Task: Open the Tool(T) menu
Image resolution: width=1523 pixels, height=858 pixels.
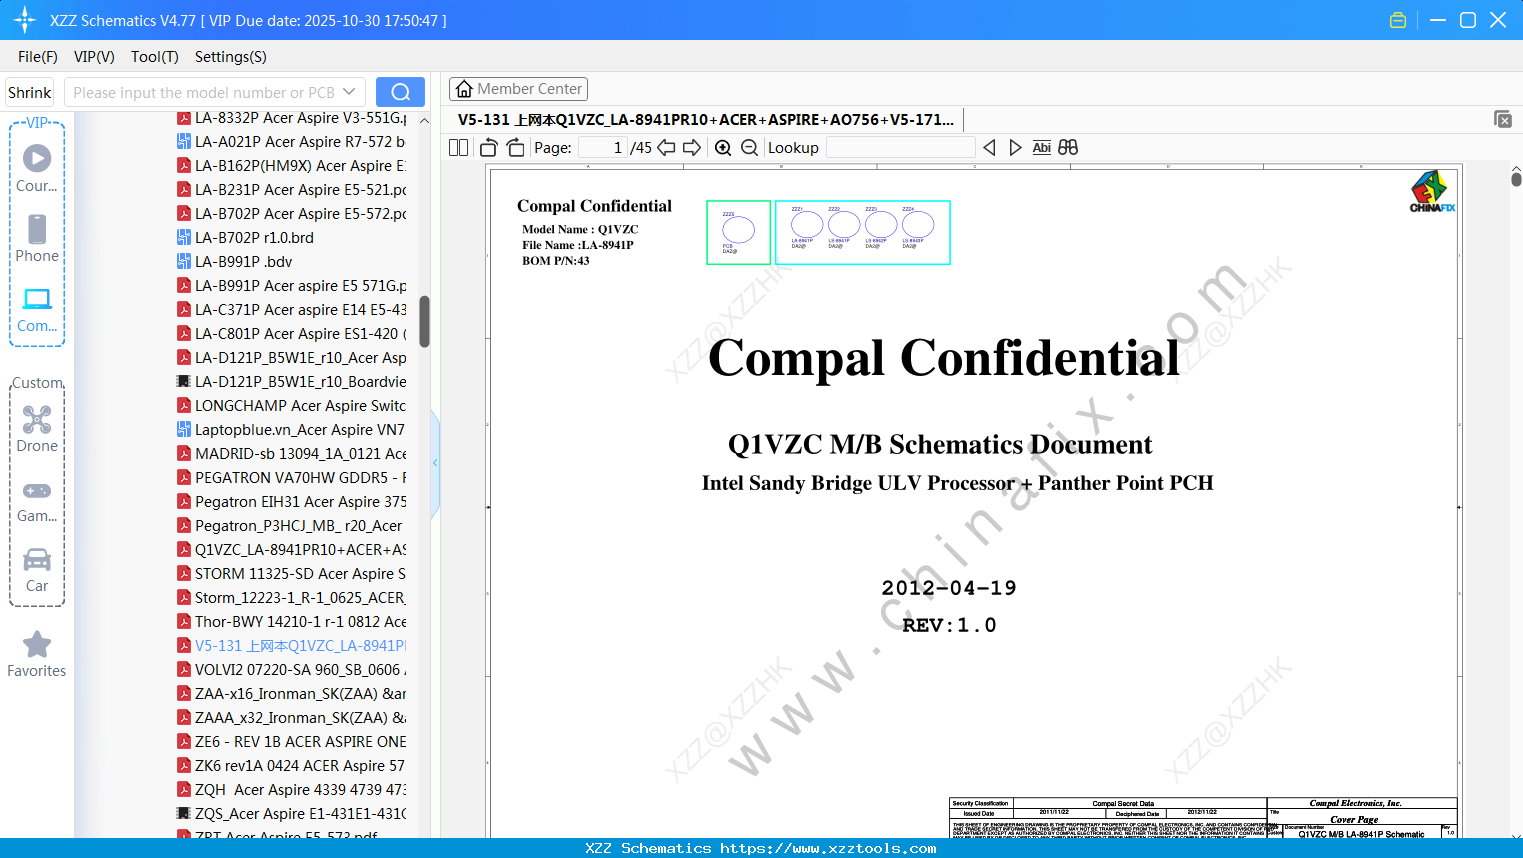Action: tap(155, 57)
